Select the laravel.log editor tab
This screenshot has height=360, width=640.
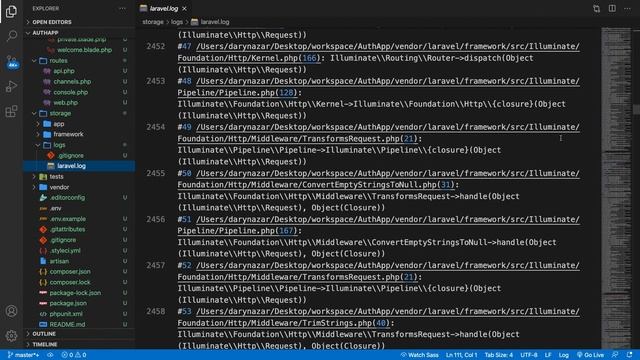click(x=164, y=9)
